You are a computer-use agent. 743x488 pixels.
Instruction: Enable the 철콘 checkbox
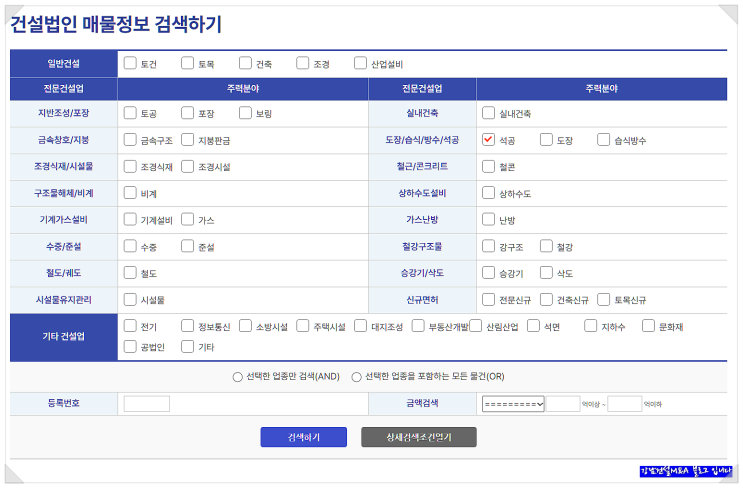(x=489, y=166)
